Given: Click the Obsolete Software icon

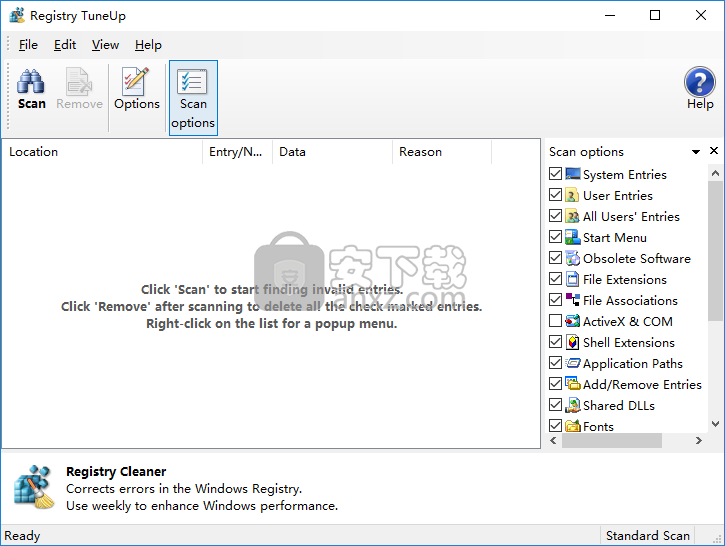Looking at the screenshot, I should tap(572, 258).
